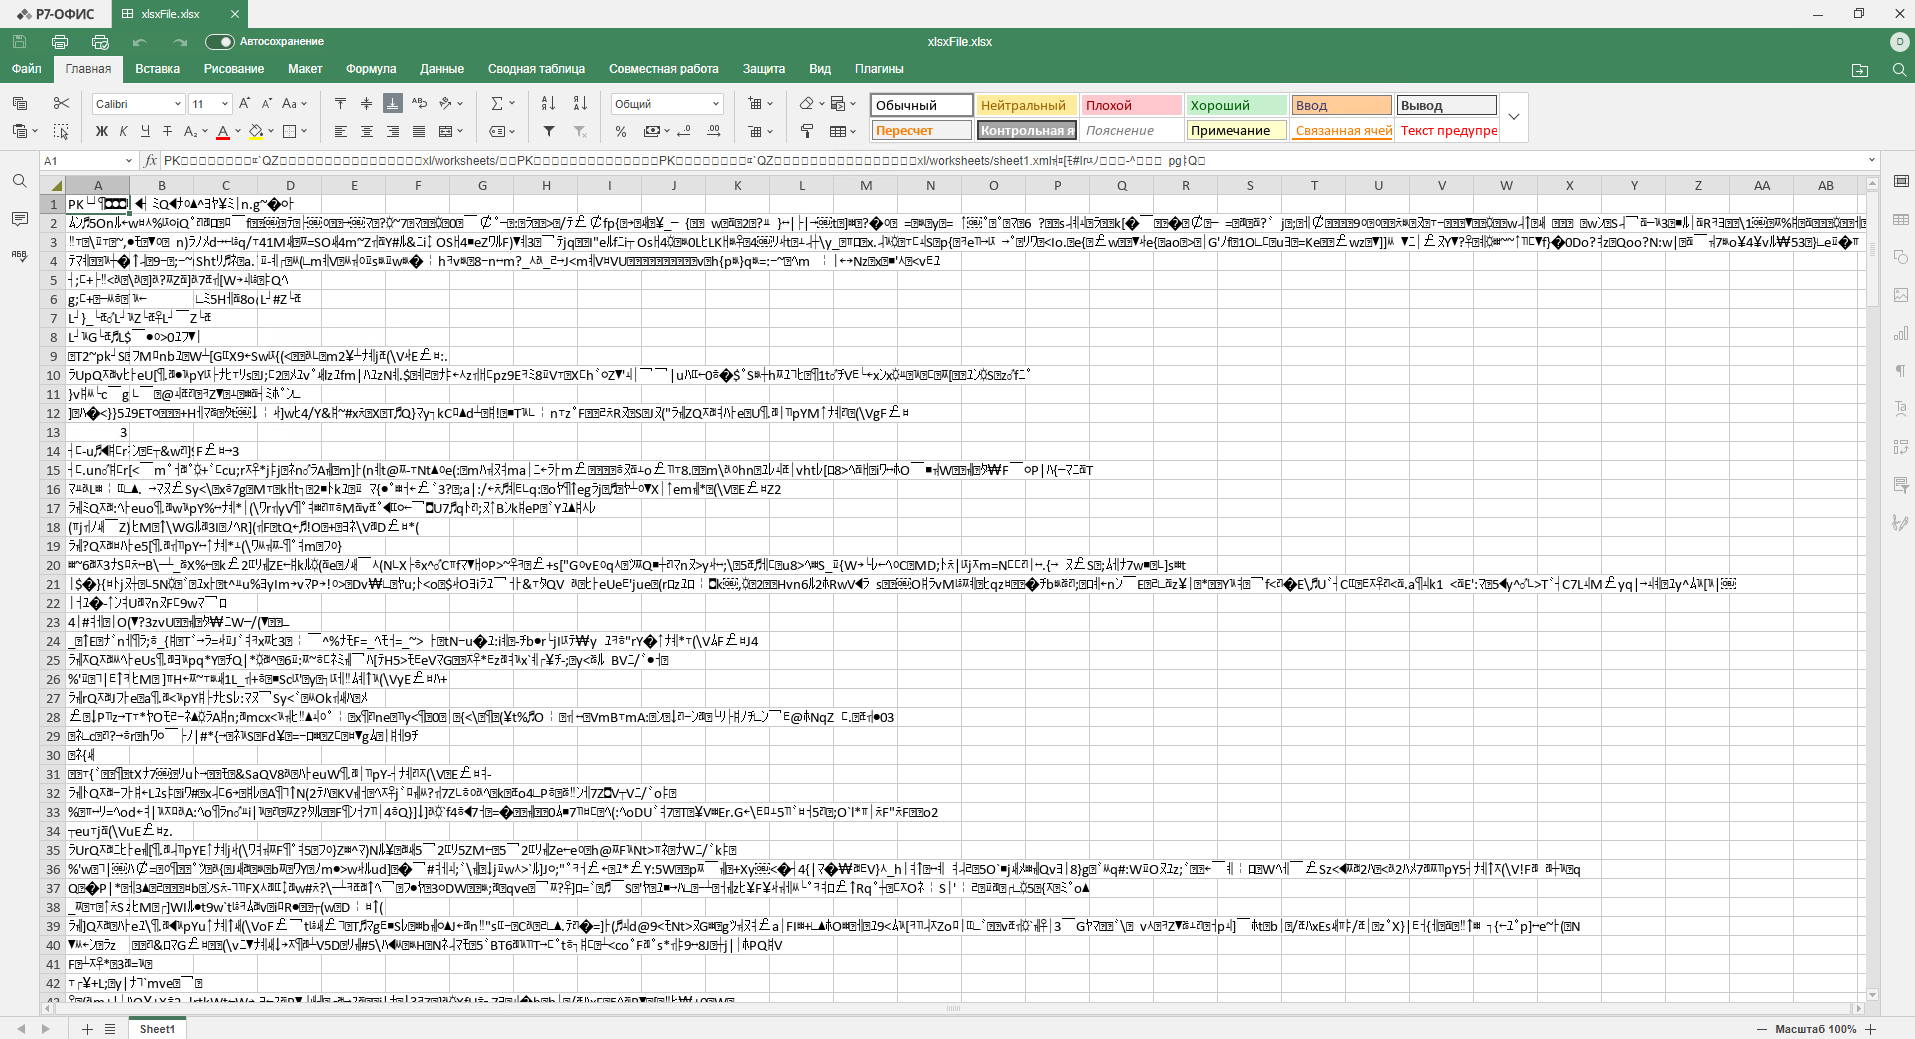Increase font size with the larger A icon
The image size is (1915, 1039).
click(245, 103)
